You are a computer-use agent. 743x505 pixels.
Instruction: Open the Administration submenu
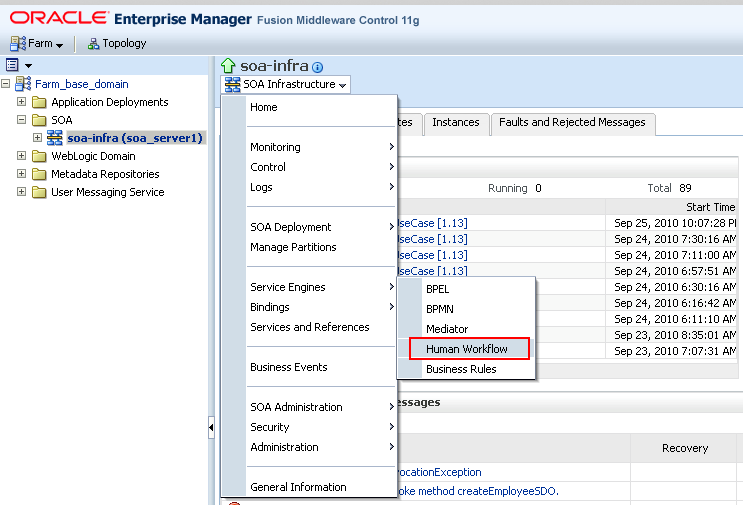coord(321,447)
